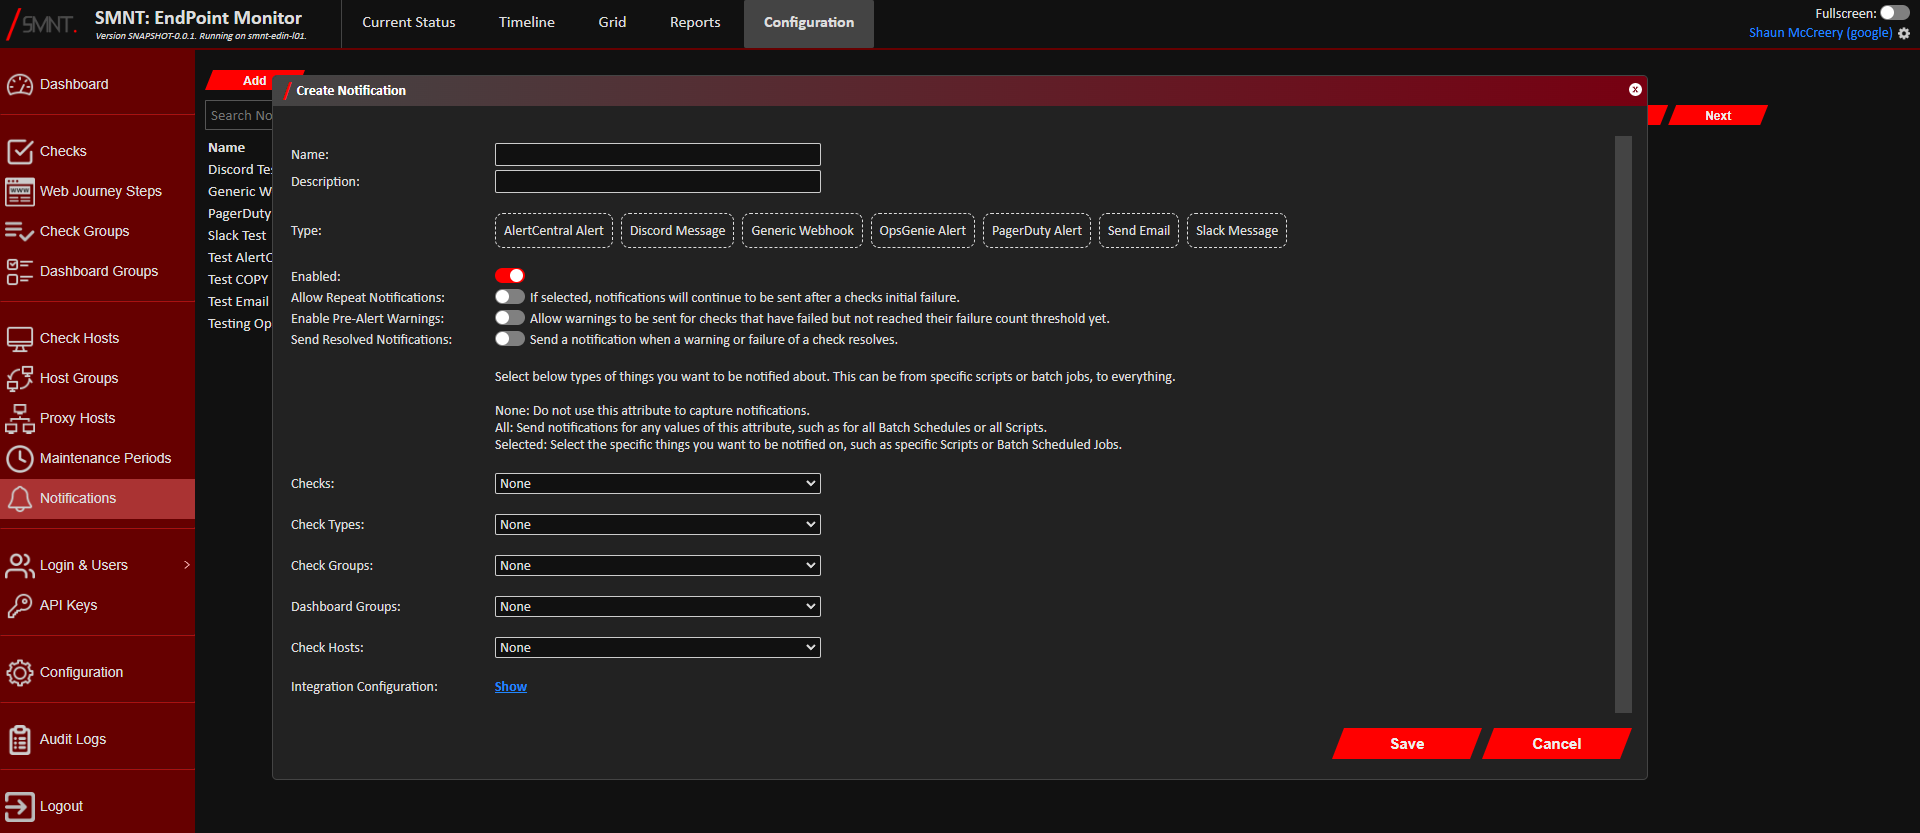Open Audit Logs clipboard icon
1920x833 pixels.
click(x=20, y=739)
